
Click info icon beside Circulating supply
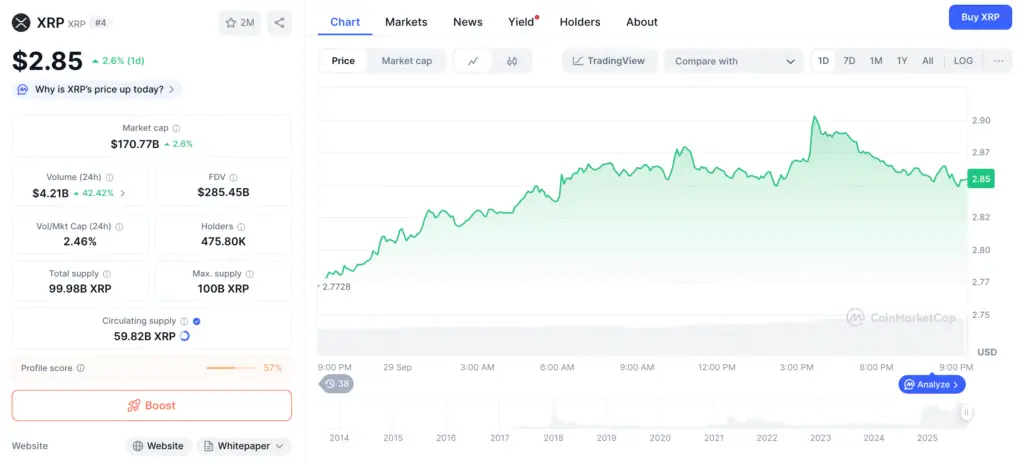[184, 321]
